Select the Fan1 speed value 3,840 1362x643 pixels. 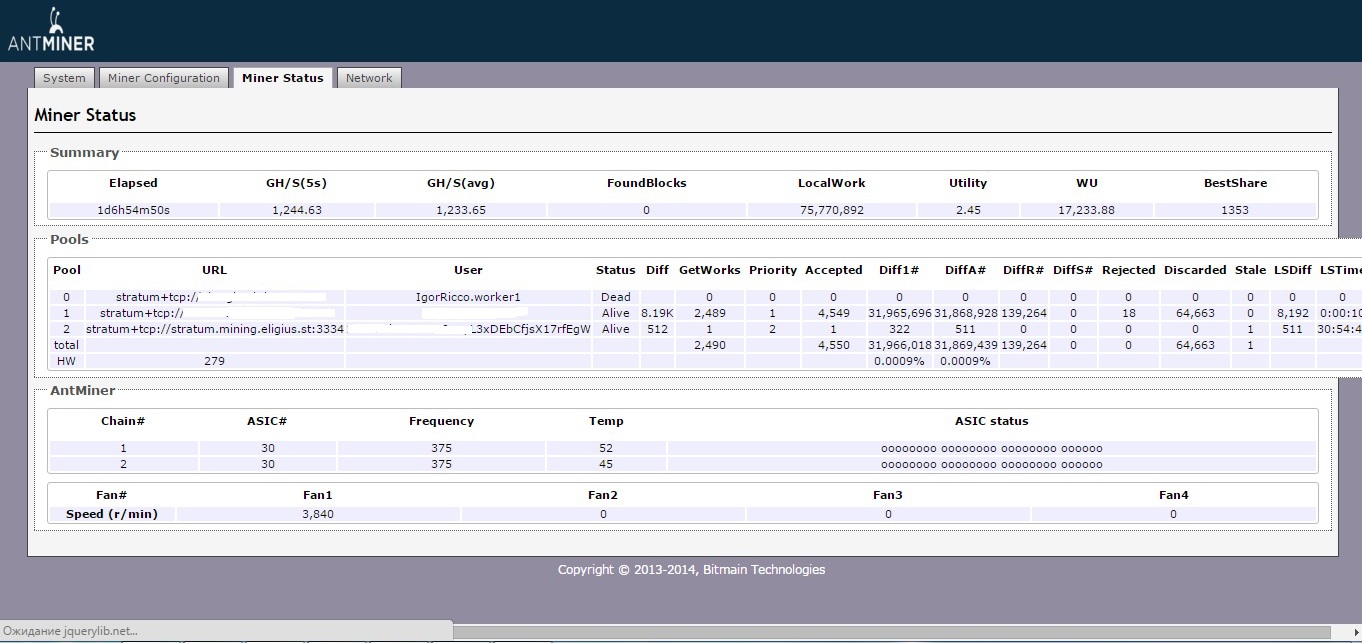tap(318, 514)
